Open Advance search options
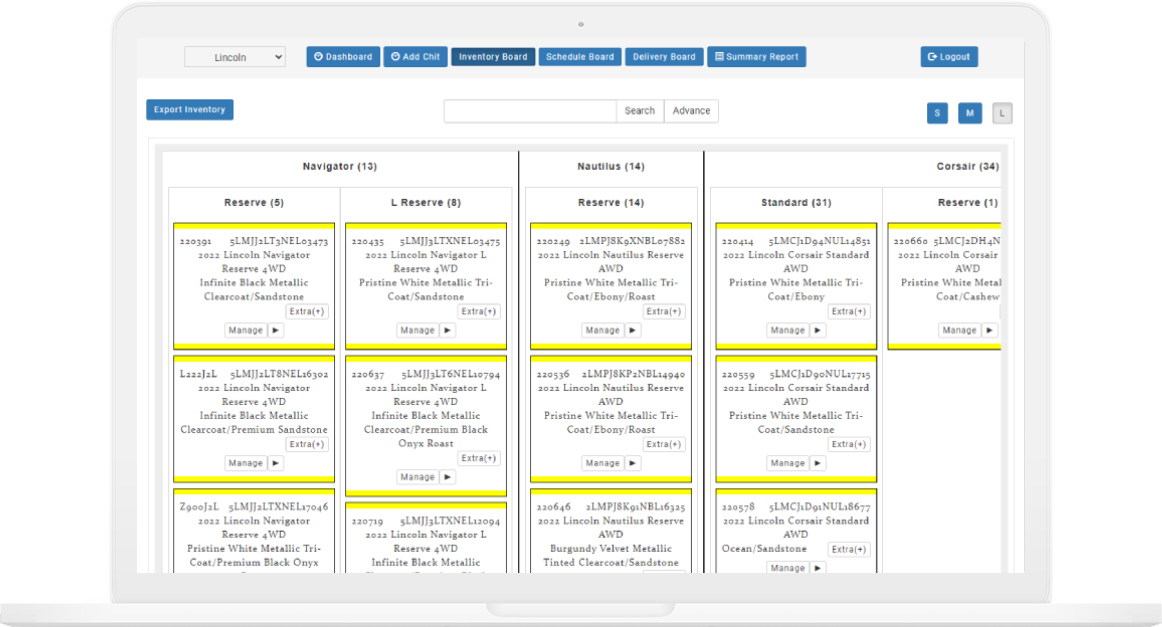The width and height of the screenshot is (1162, 627). pos(691,111)
